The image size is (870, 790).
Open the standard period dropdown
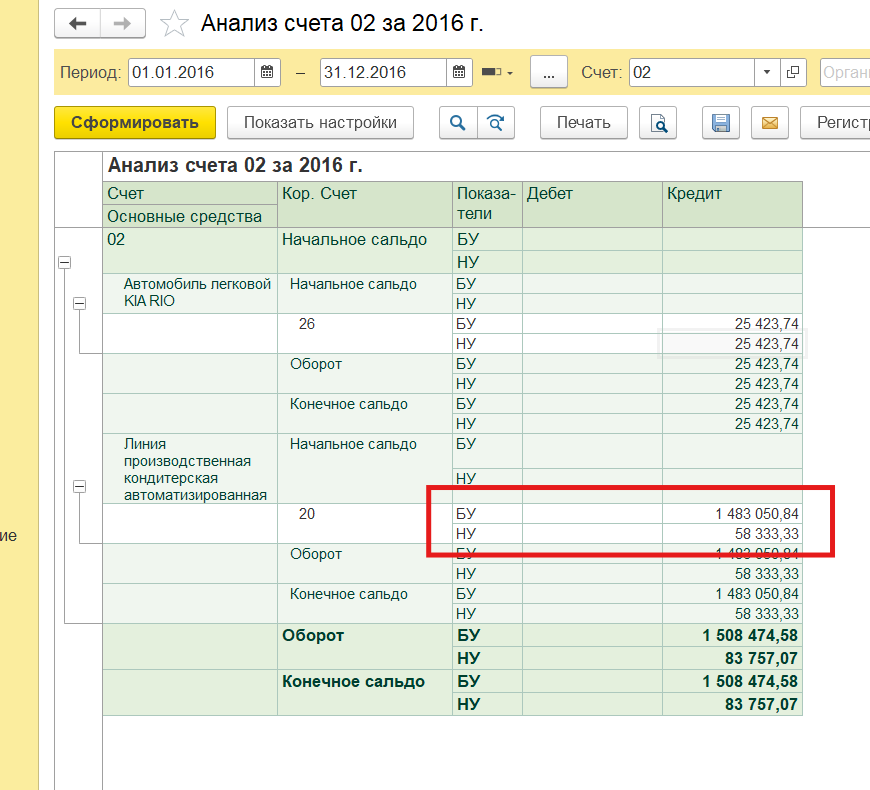tap(497, 72)
